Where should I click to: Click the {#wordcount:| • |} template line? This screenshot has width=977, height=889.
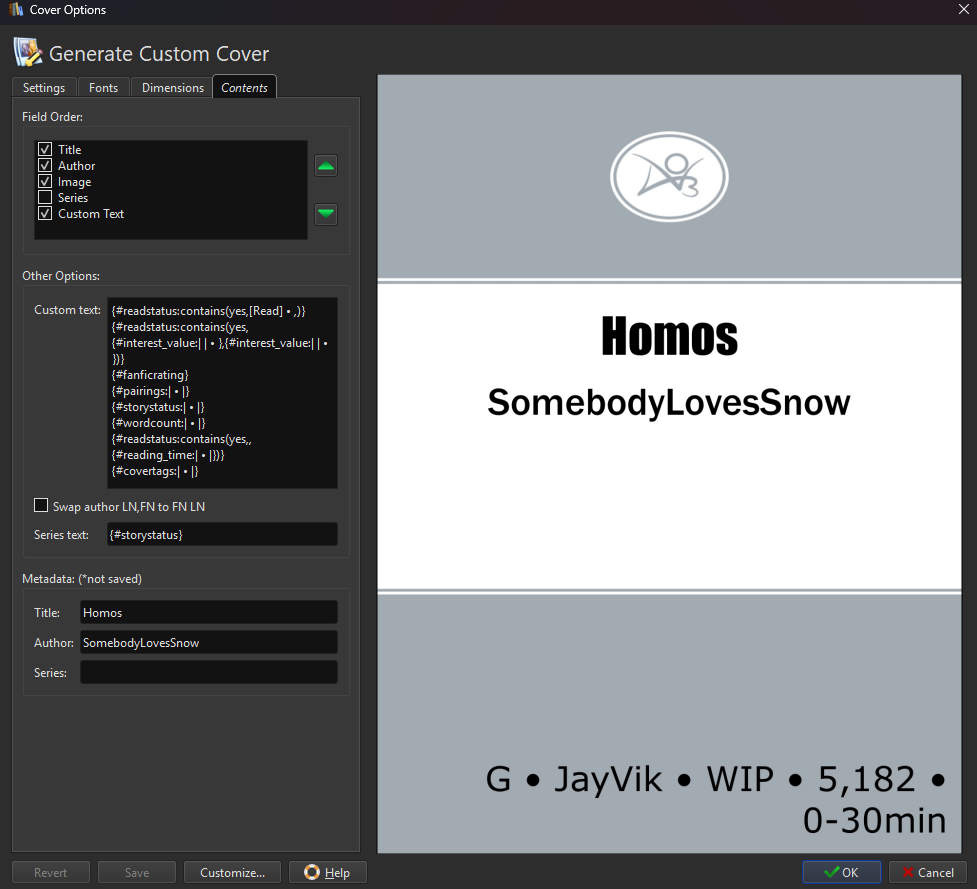(158, 423)
